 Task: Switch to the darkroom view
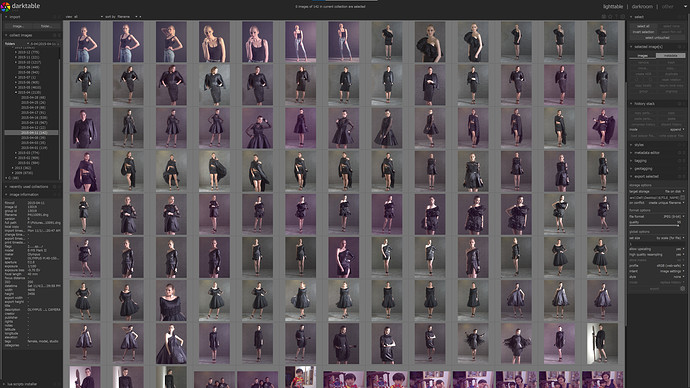pos(642,7)
